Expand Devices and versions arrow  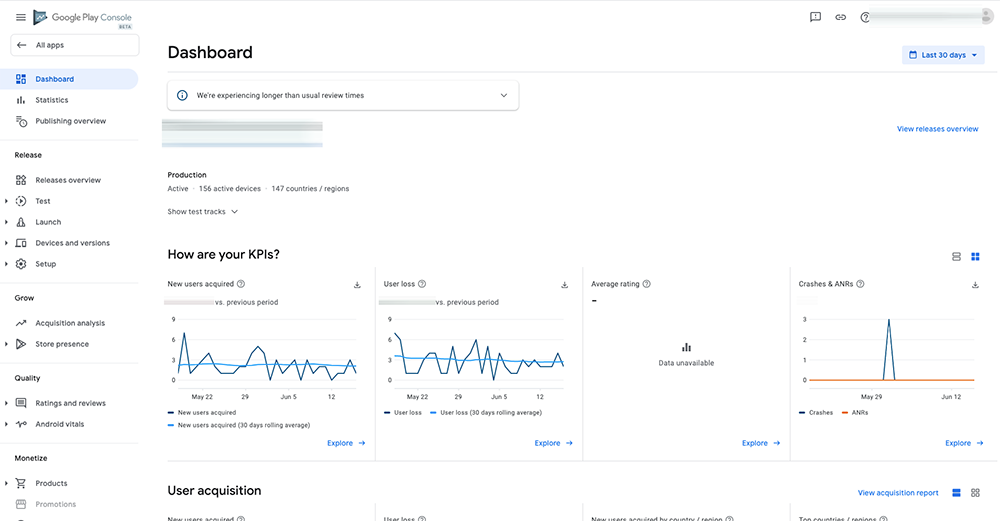point(6,243)
